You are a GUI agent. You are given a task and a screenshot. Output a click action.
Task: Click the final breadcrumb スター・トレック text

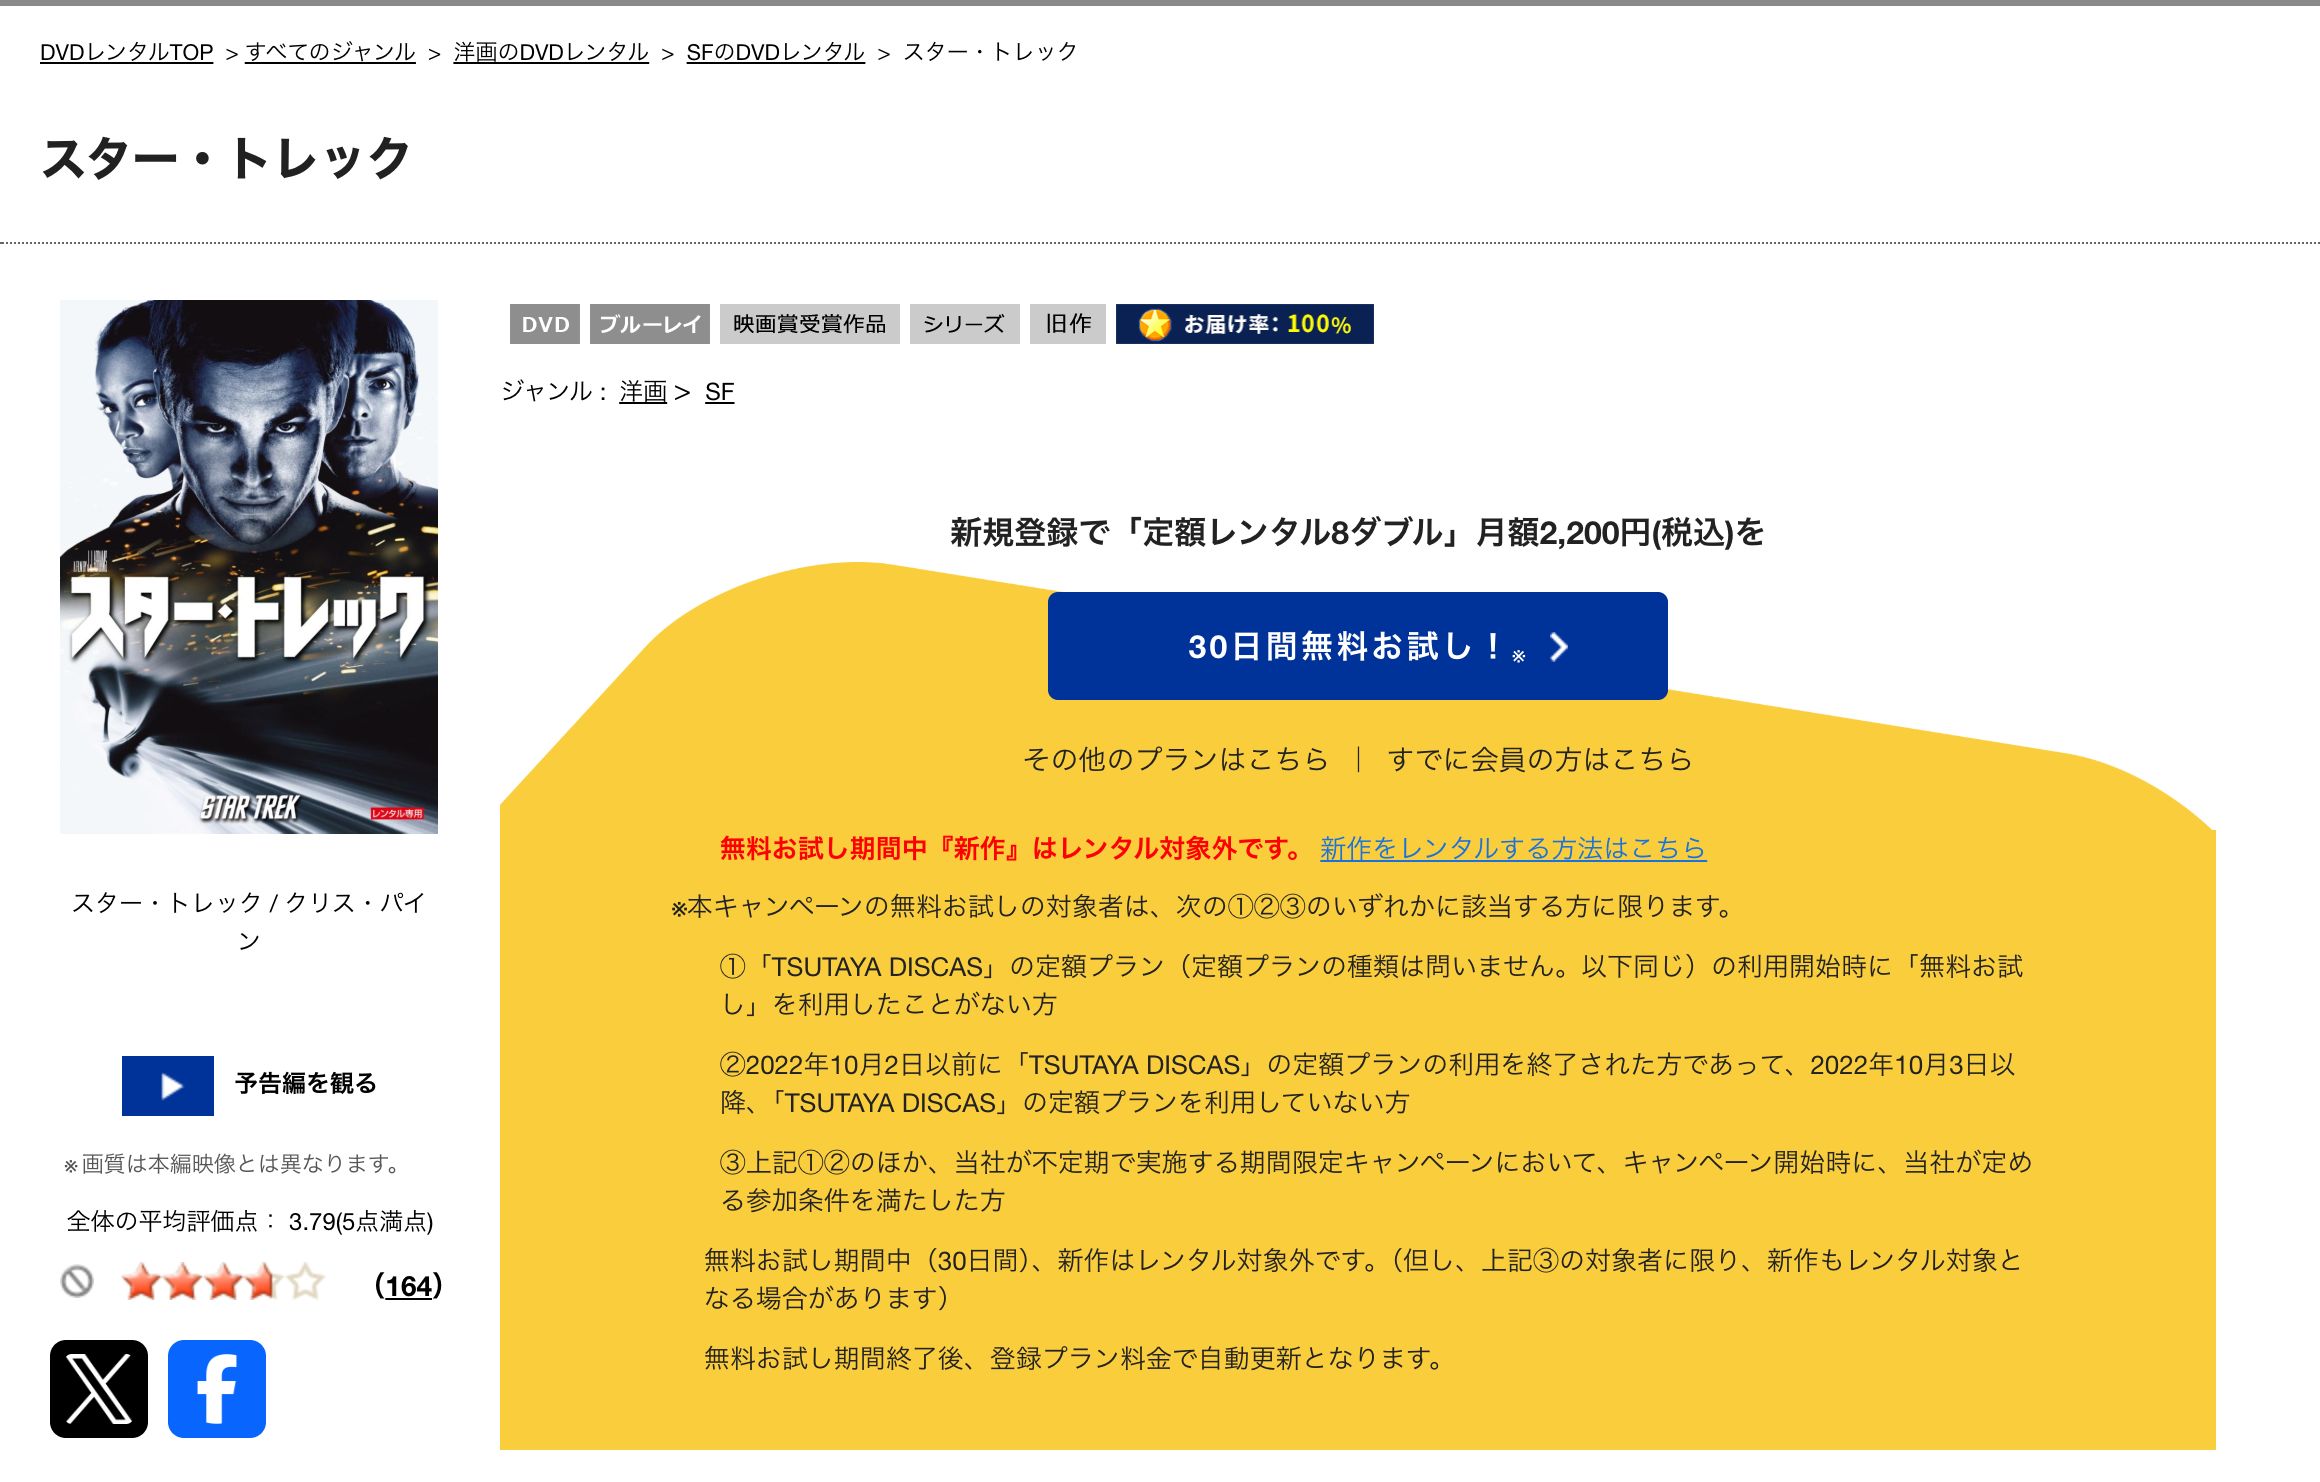point(990,52)
